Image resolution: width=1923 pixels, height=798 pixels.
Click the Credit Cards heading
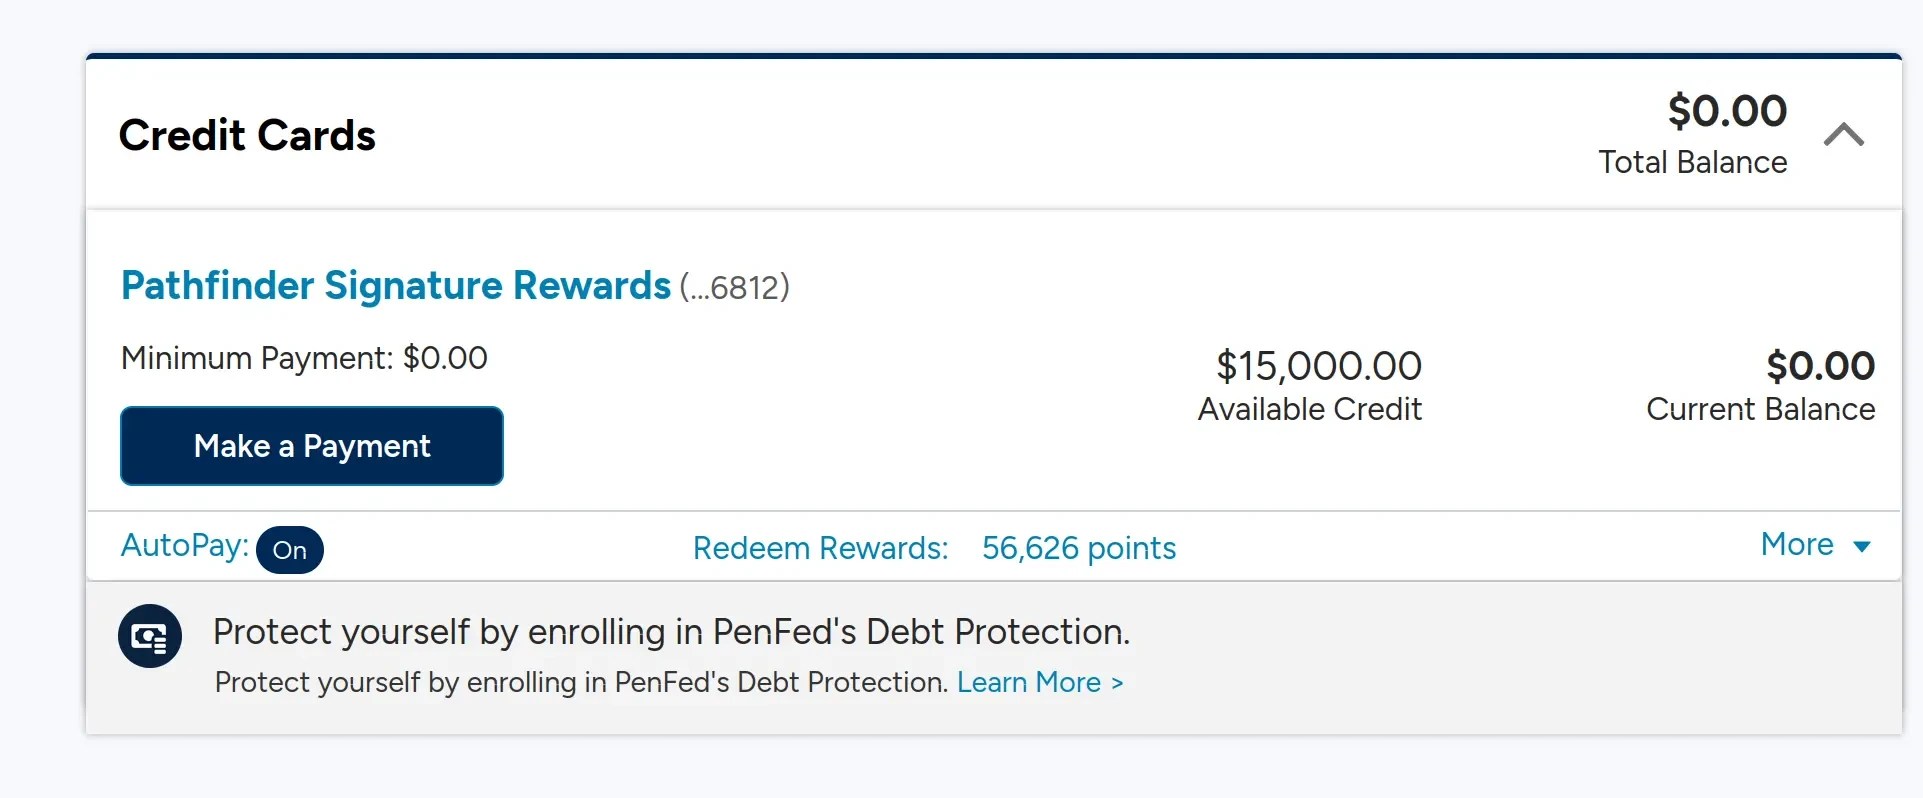click(247, 135)
